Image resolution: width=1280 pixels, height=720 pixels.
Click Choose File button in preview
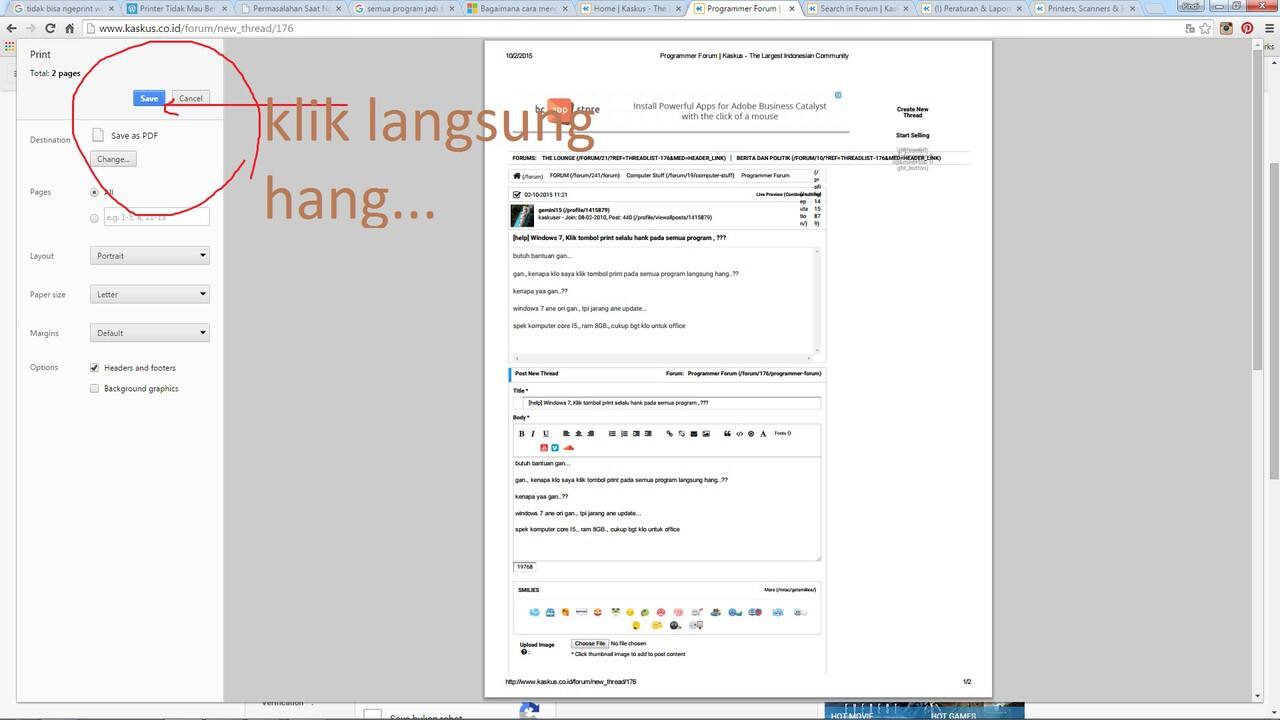[589, 644]
